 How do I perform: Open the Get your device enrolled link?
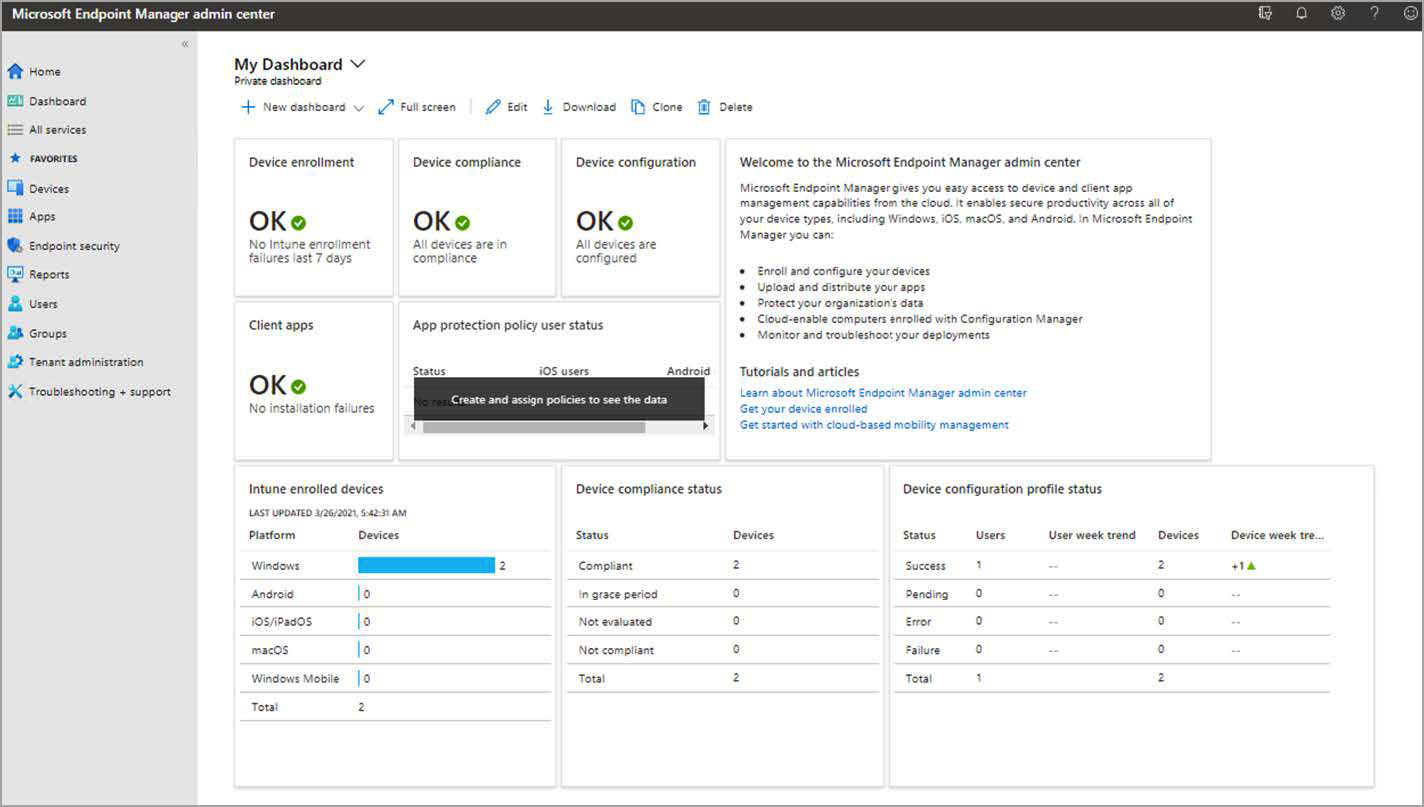(803, 409)
